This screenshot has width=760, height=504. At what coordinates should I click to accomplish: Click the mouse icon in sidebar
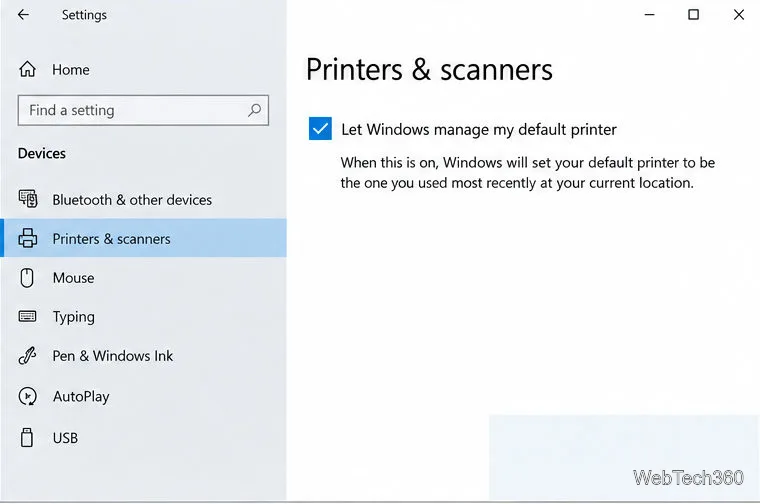point(27,278)
